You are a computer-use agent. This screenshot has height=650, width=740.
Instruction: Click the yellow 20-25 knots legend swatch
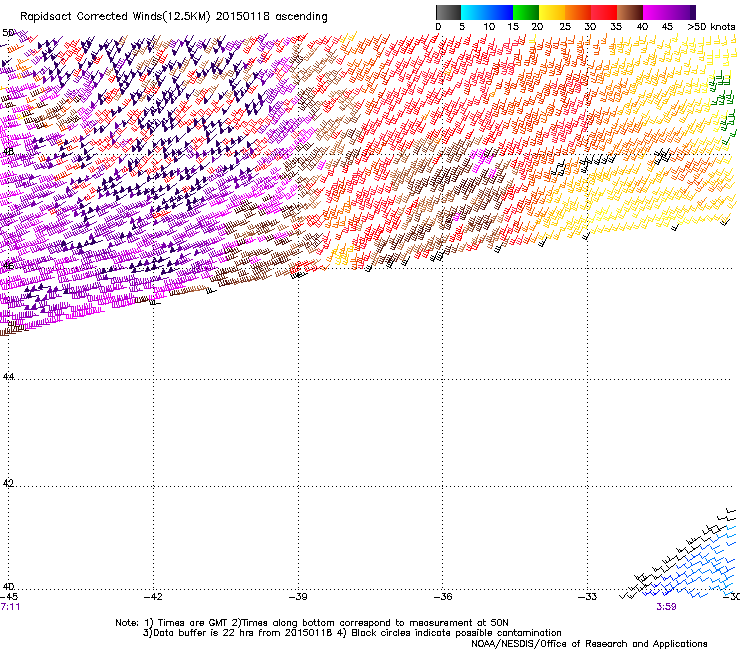click(x=552, y=12)
